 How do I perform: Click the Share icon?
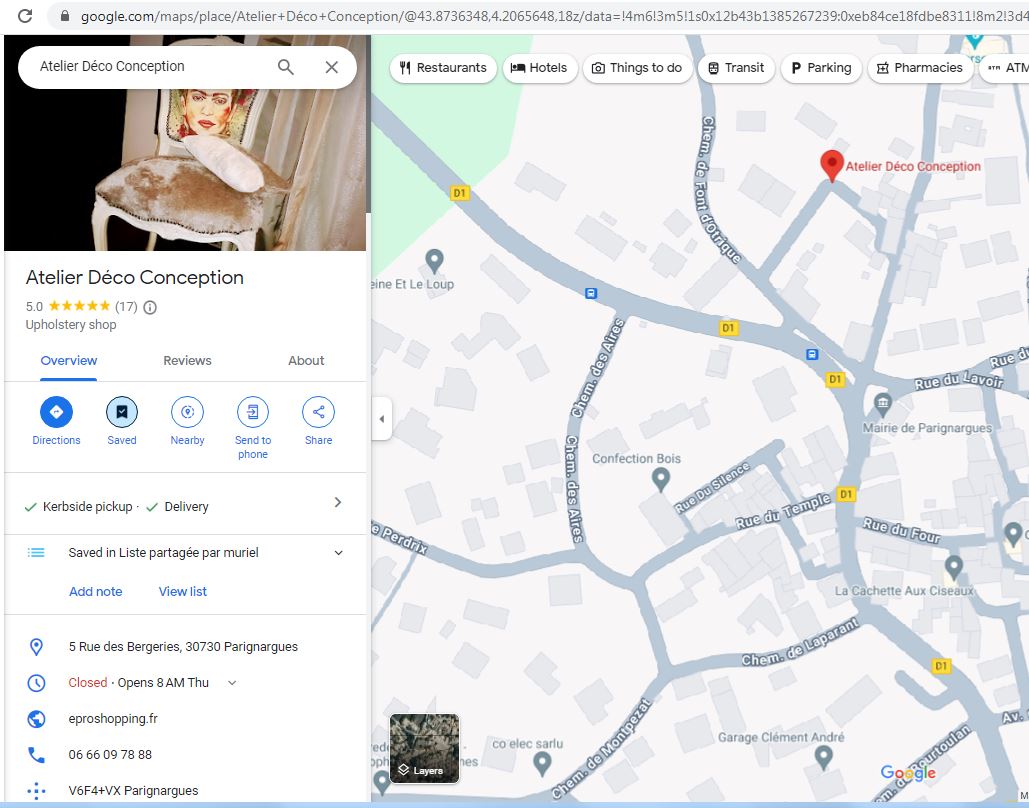point(318,412)
